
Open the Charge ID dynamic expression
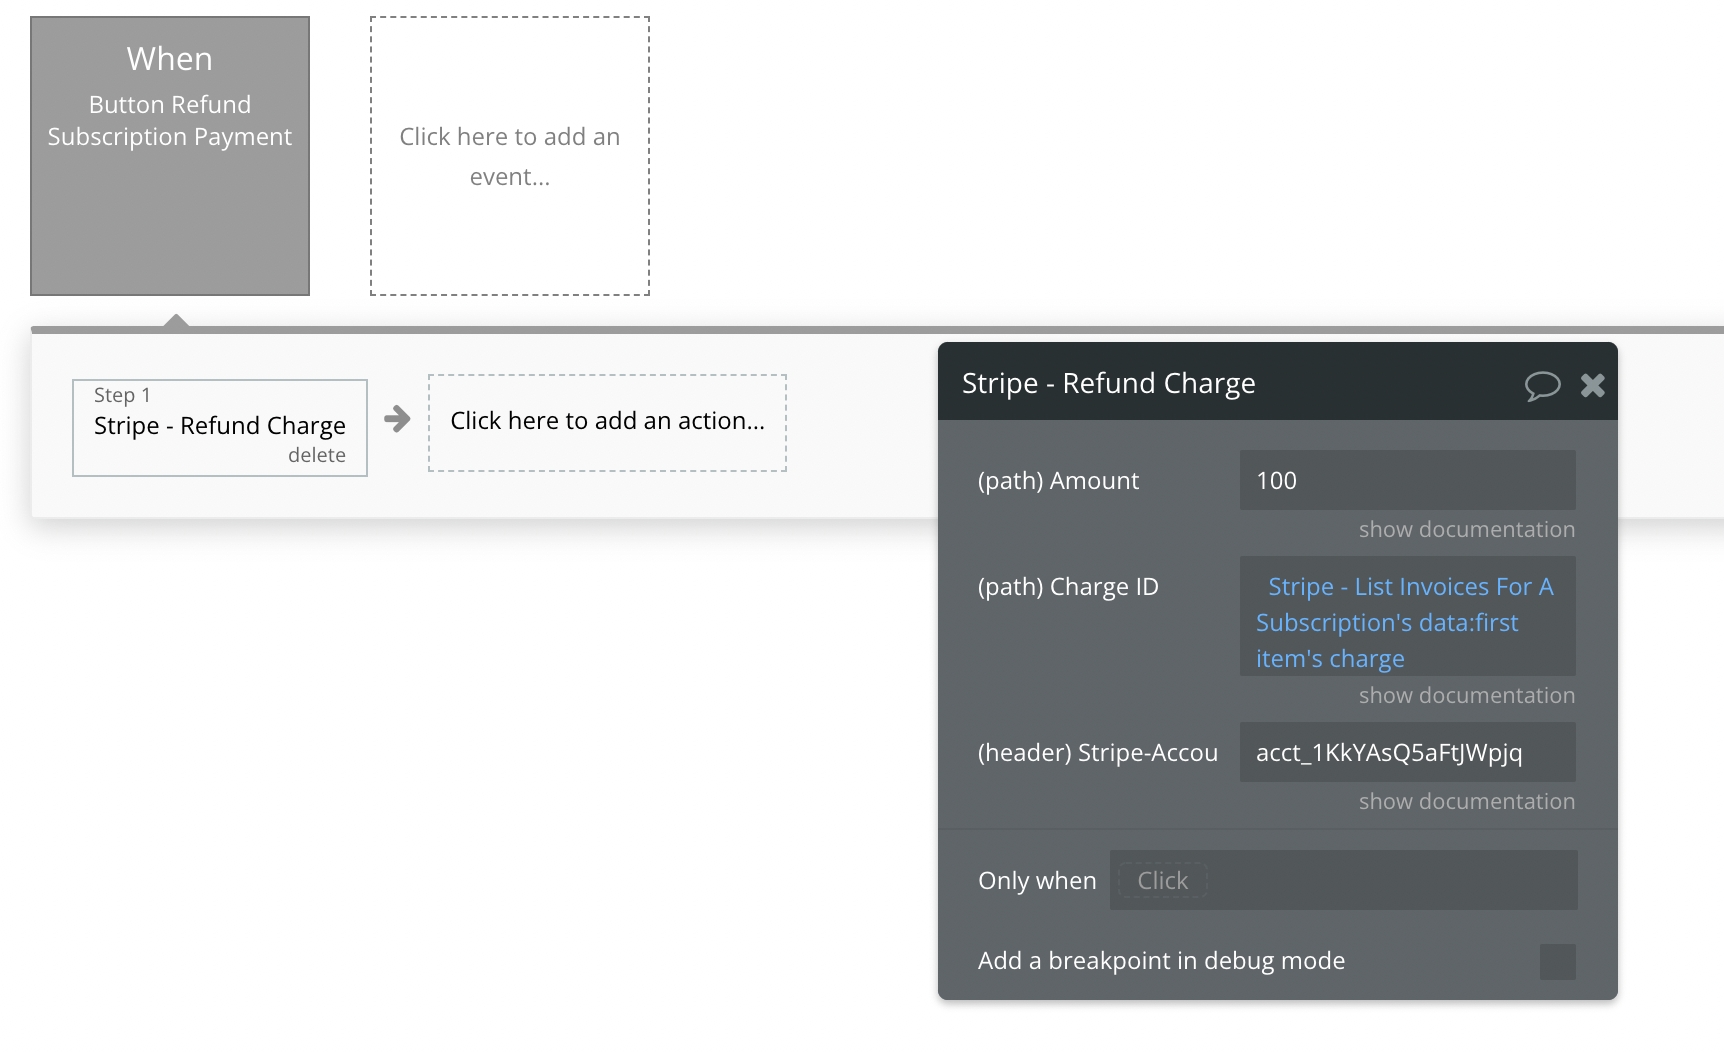[1407, 622]
